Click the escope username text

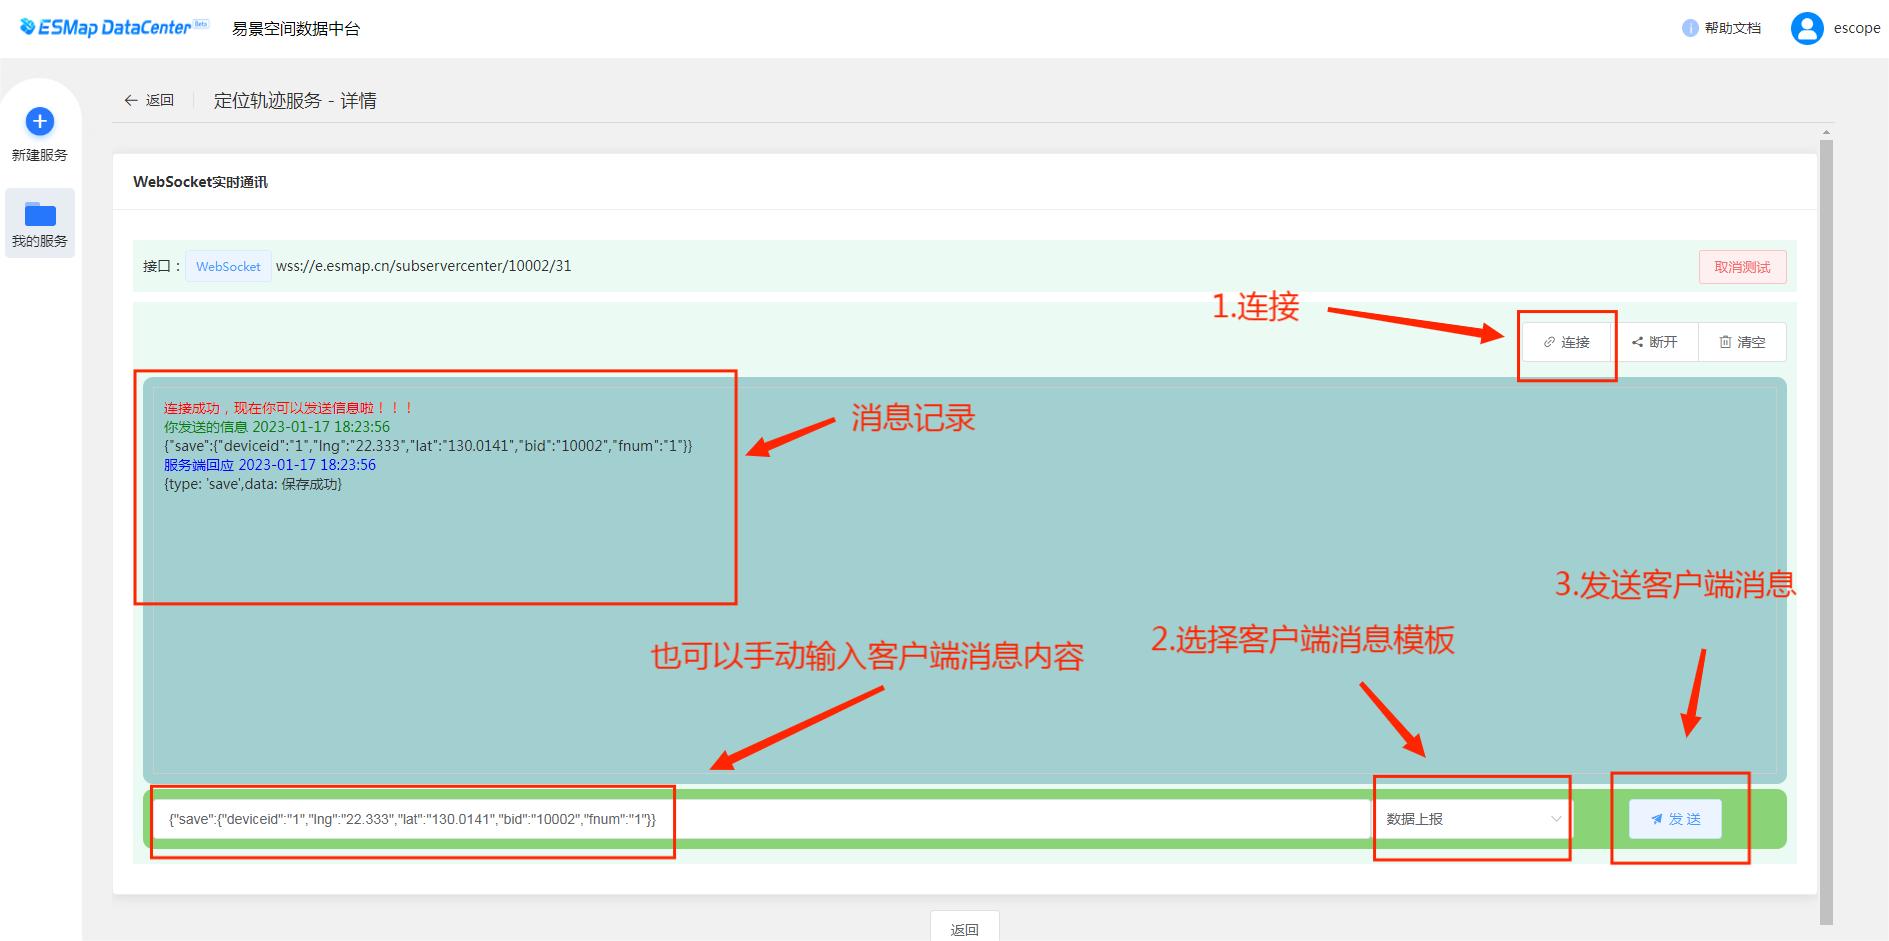1856,28
